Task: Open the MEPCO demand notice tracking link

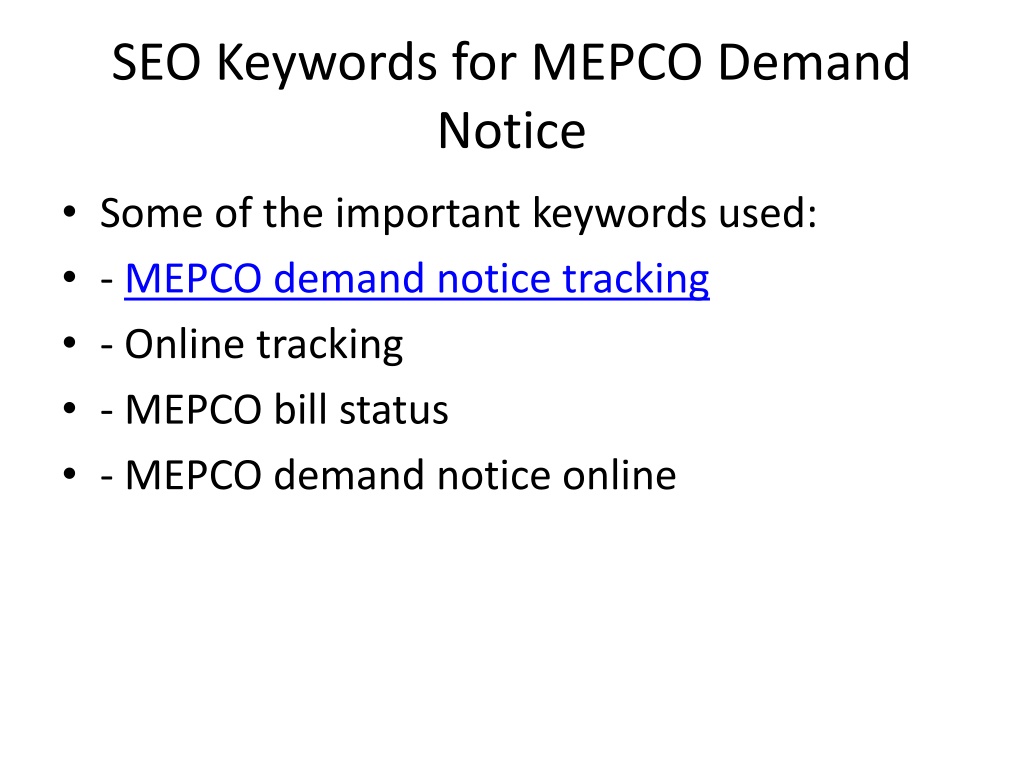Action: click(x=417, y=279)
